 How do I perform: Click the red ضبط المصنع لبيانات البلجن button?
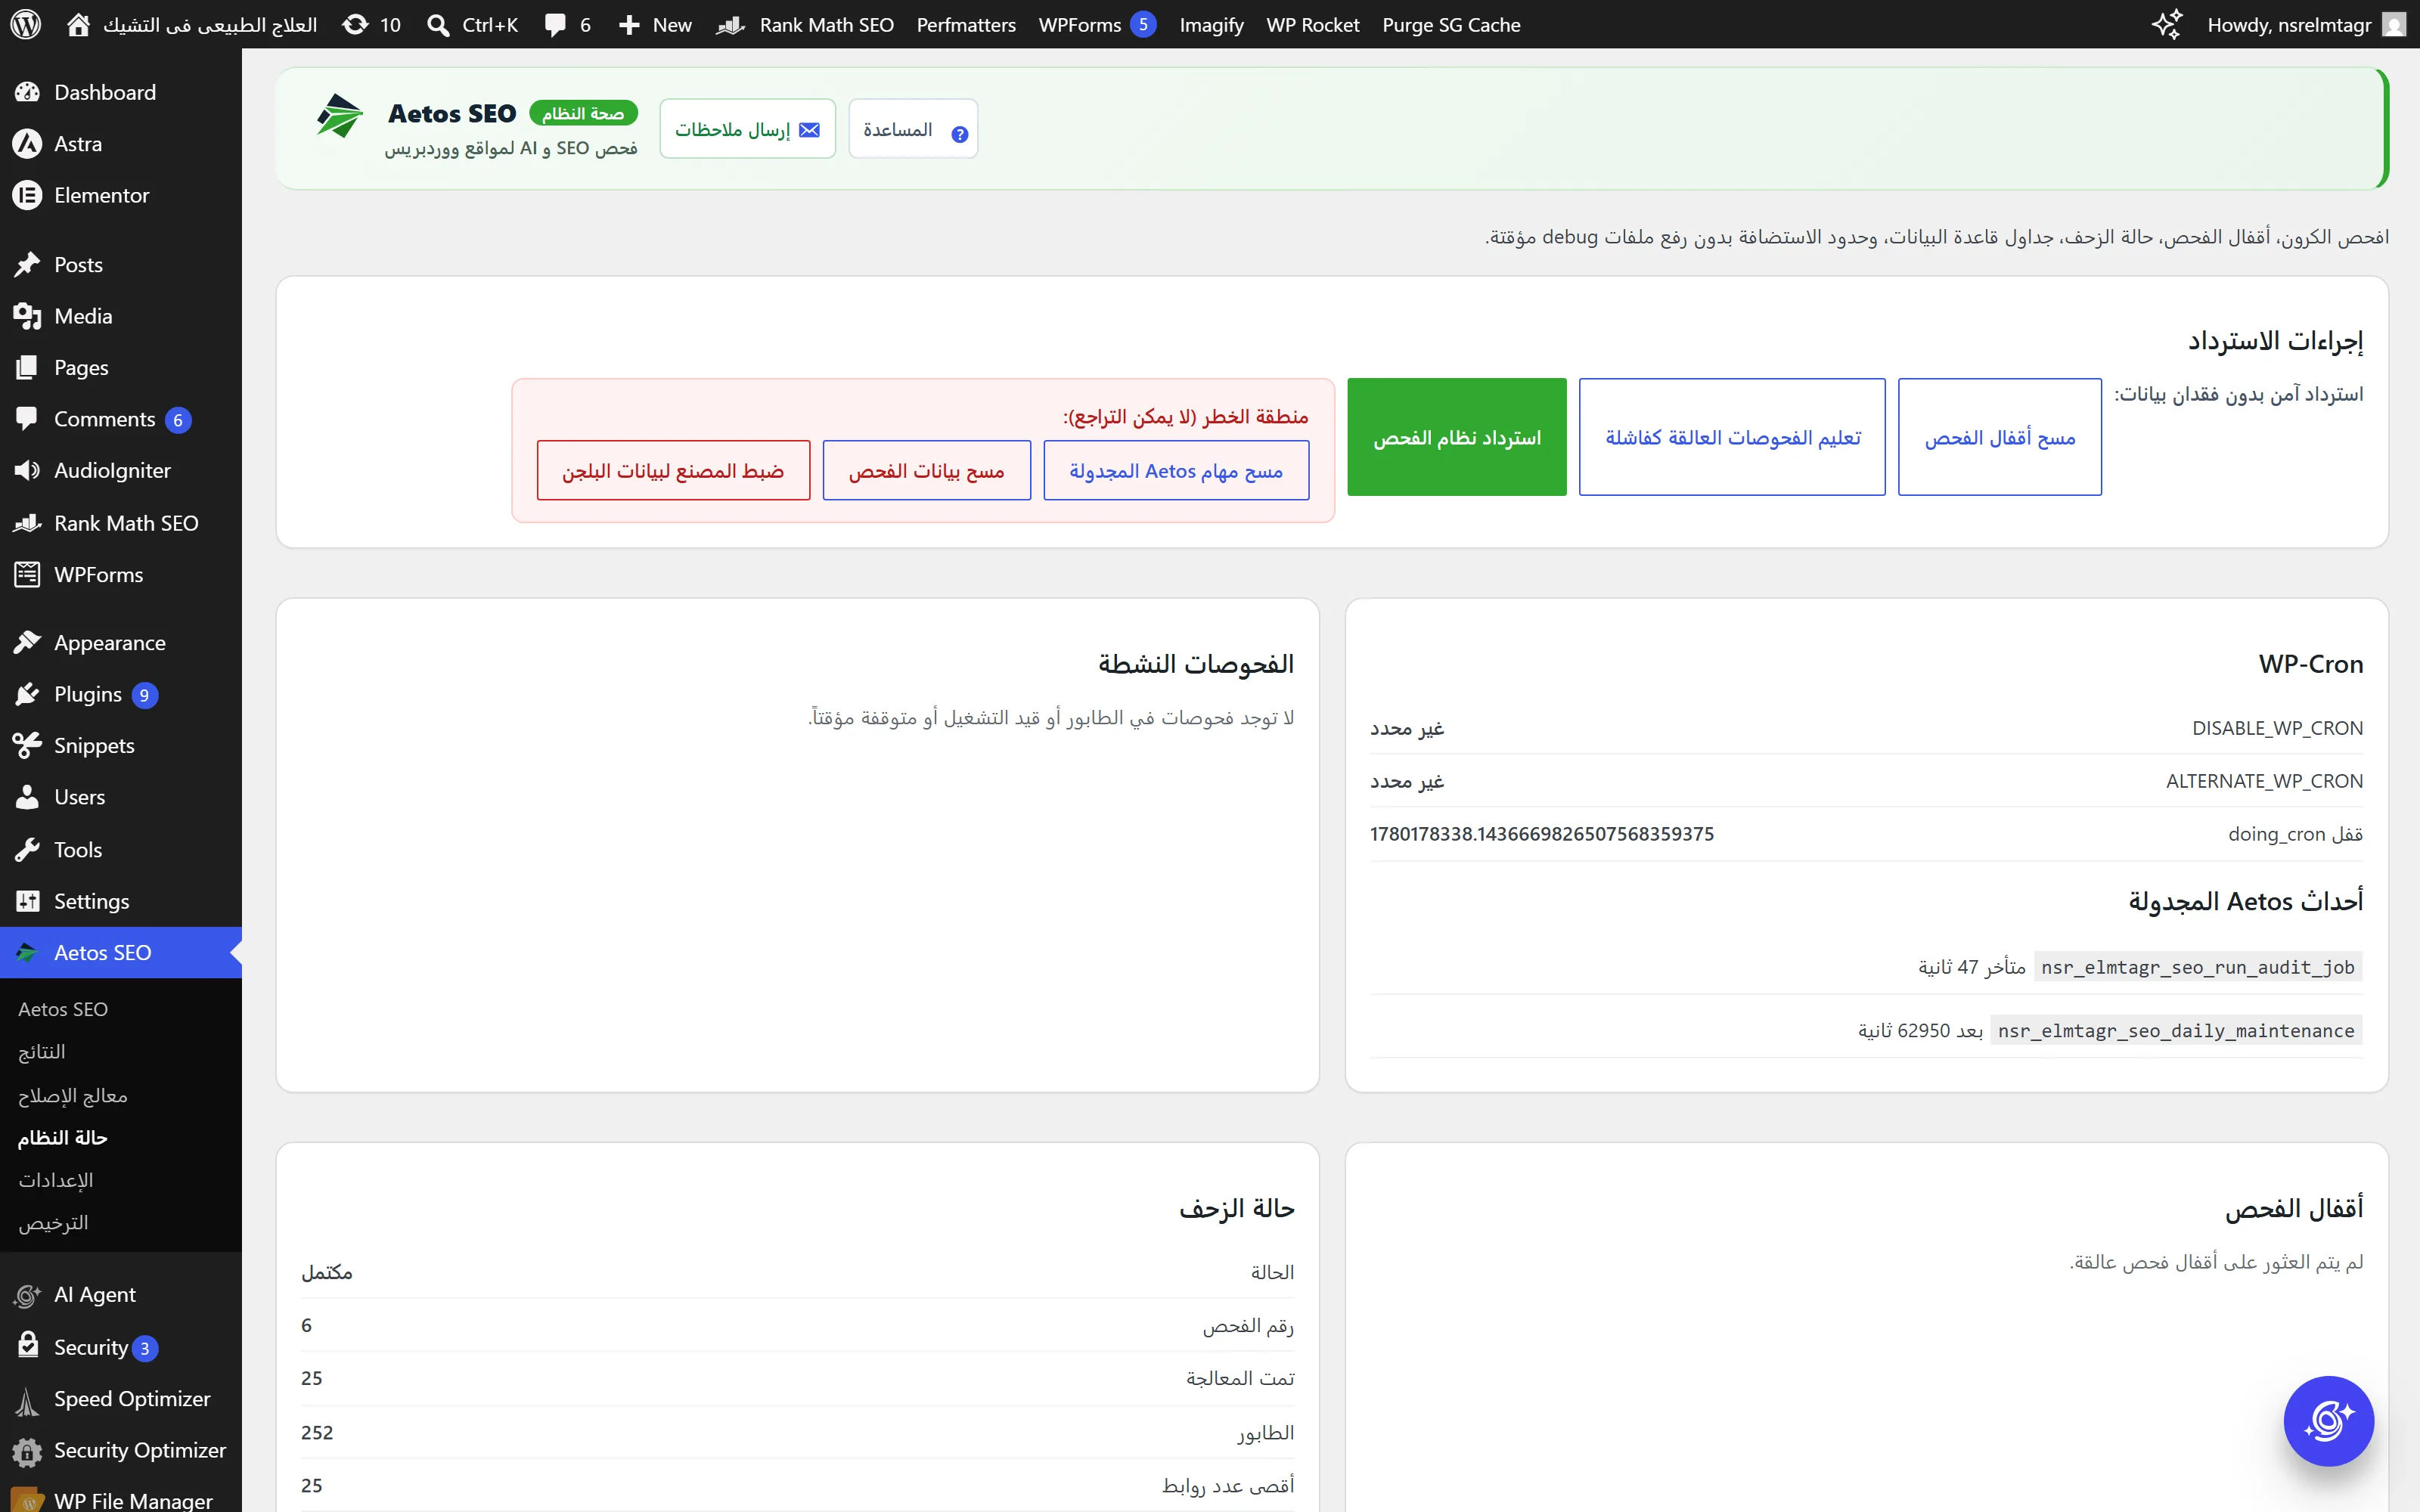tap(673, 470)
